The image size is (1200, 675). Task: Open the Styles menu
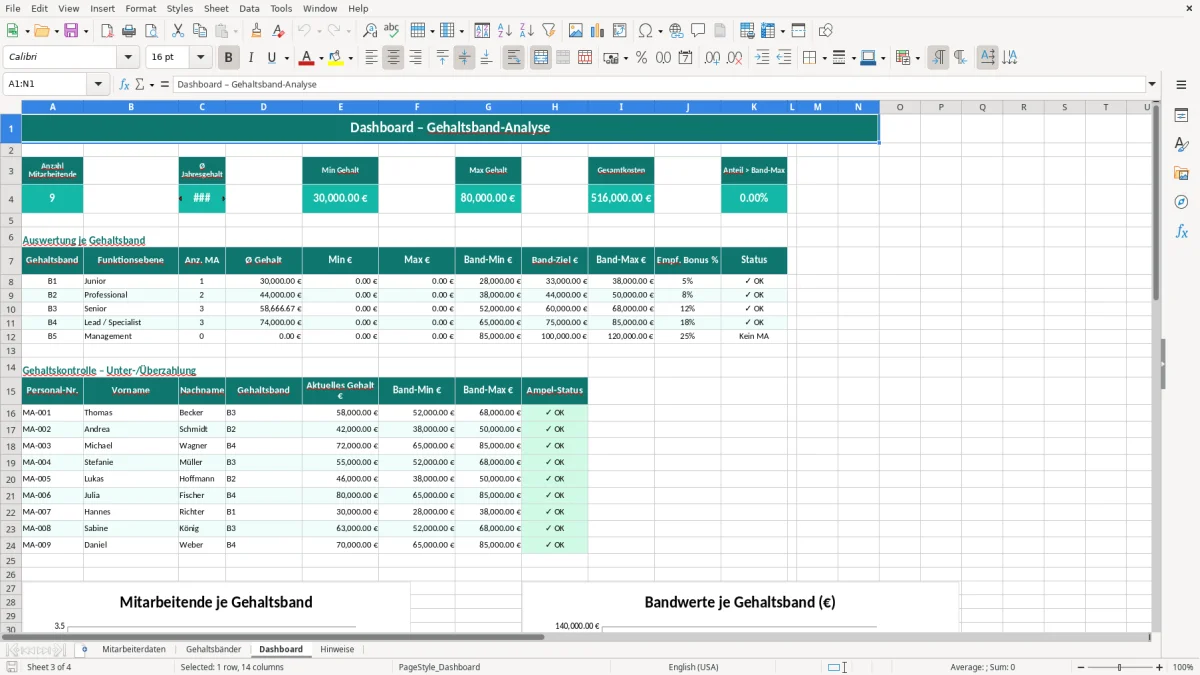pos(180,8)
